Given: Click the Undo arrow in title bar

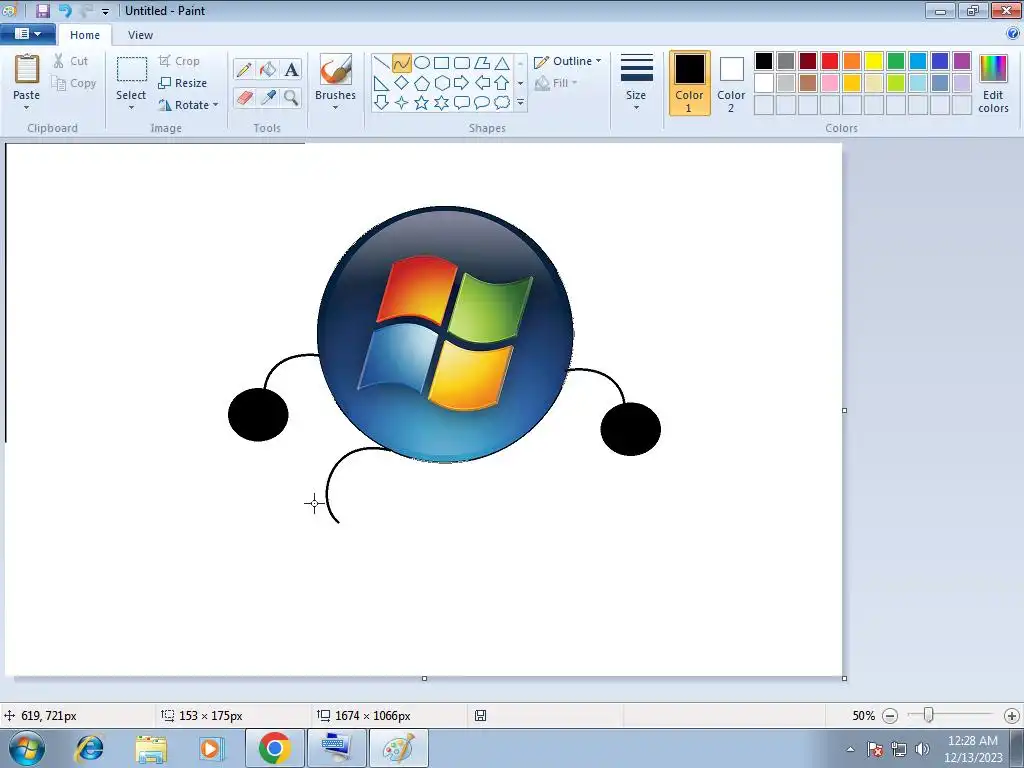Looking at the screenshot, I should (64, 10).
